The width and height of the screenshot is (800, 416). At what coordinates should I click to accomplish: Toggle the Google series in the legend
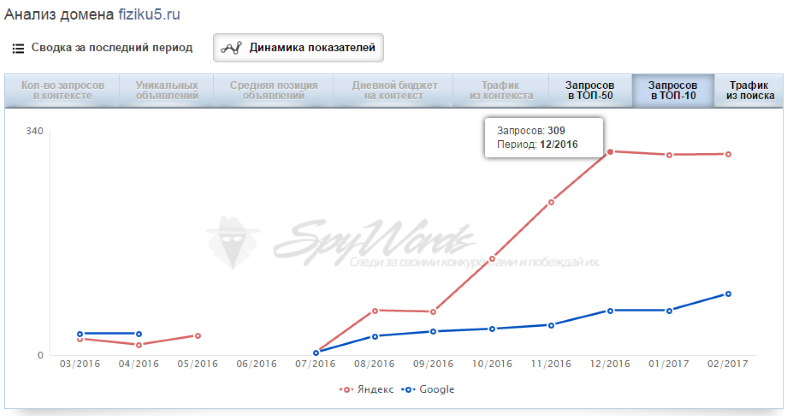(x=427, y=389)
